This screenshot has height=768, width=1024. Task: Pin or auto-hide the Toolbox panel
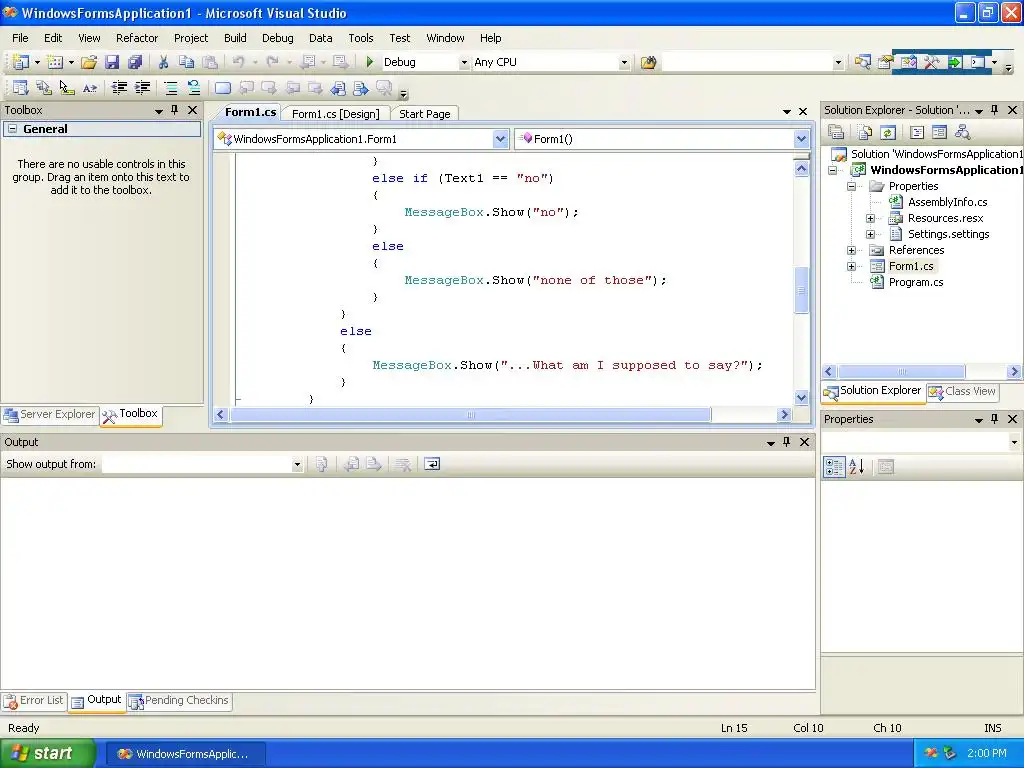point(174,110)
